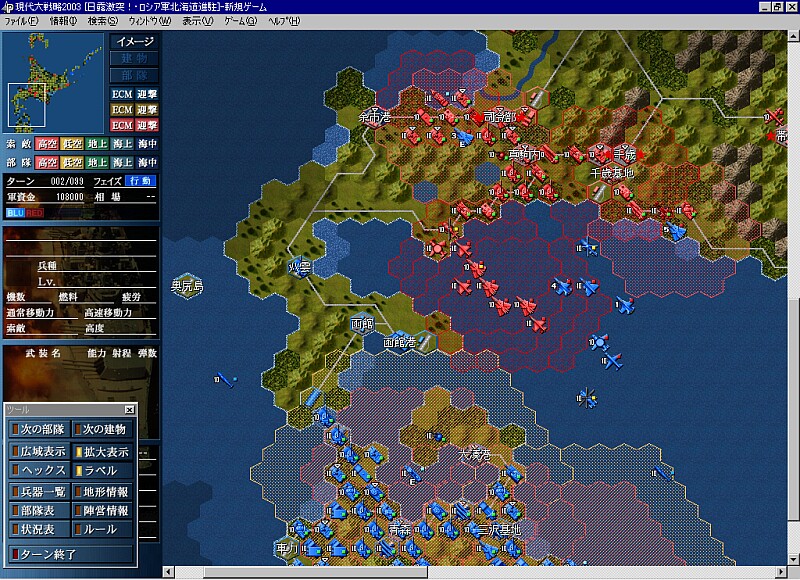Viewport: 800px width, 580px height.
Task: Toggle the blue ECM range display
Action: click(x=122, y=94)
